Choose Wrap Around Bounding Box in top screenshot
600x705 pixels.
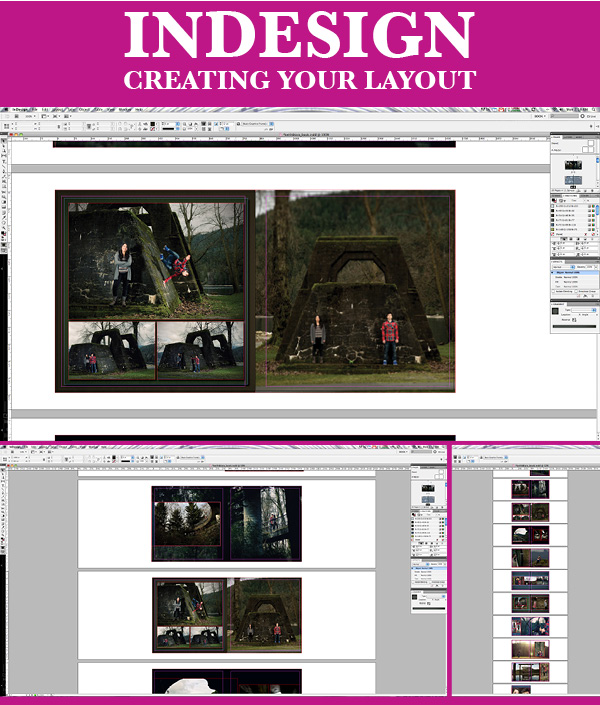[571, 239]
